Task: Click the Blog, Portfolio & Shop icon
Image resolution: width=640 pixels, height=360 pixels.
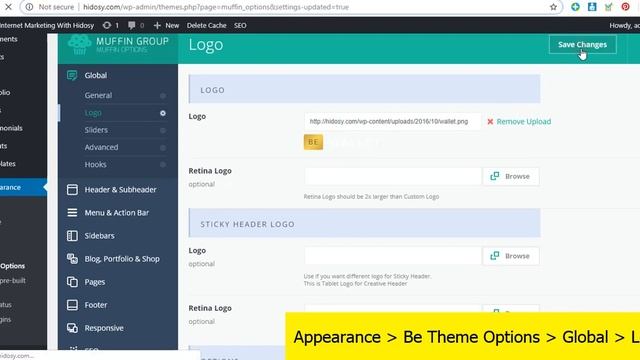Action: pos(72,259)
